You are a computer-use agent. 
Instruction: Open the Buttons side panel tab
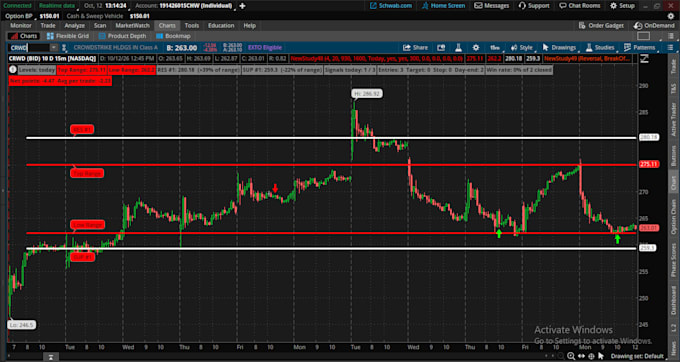[673, 155]
